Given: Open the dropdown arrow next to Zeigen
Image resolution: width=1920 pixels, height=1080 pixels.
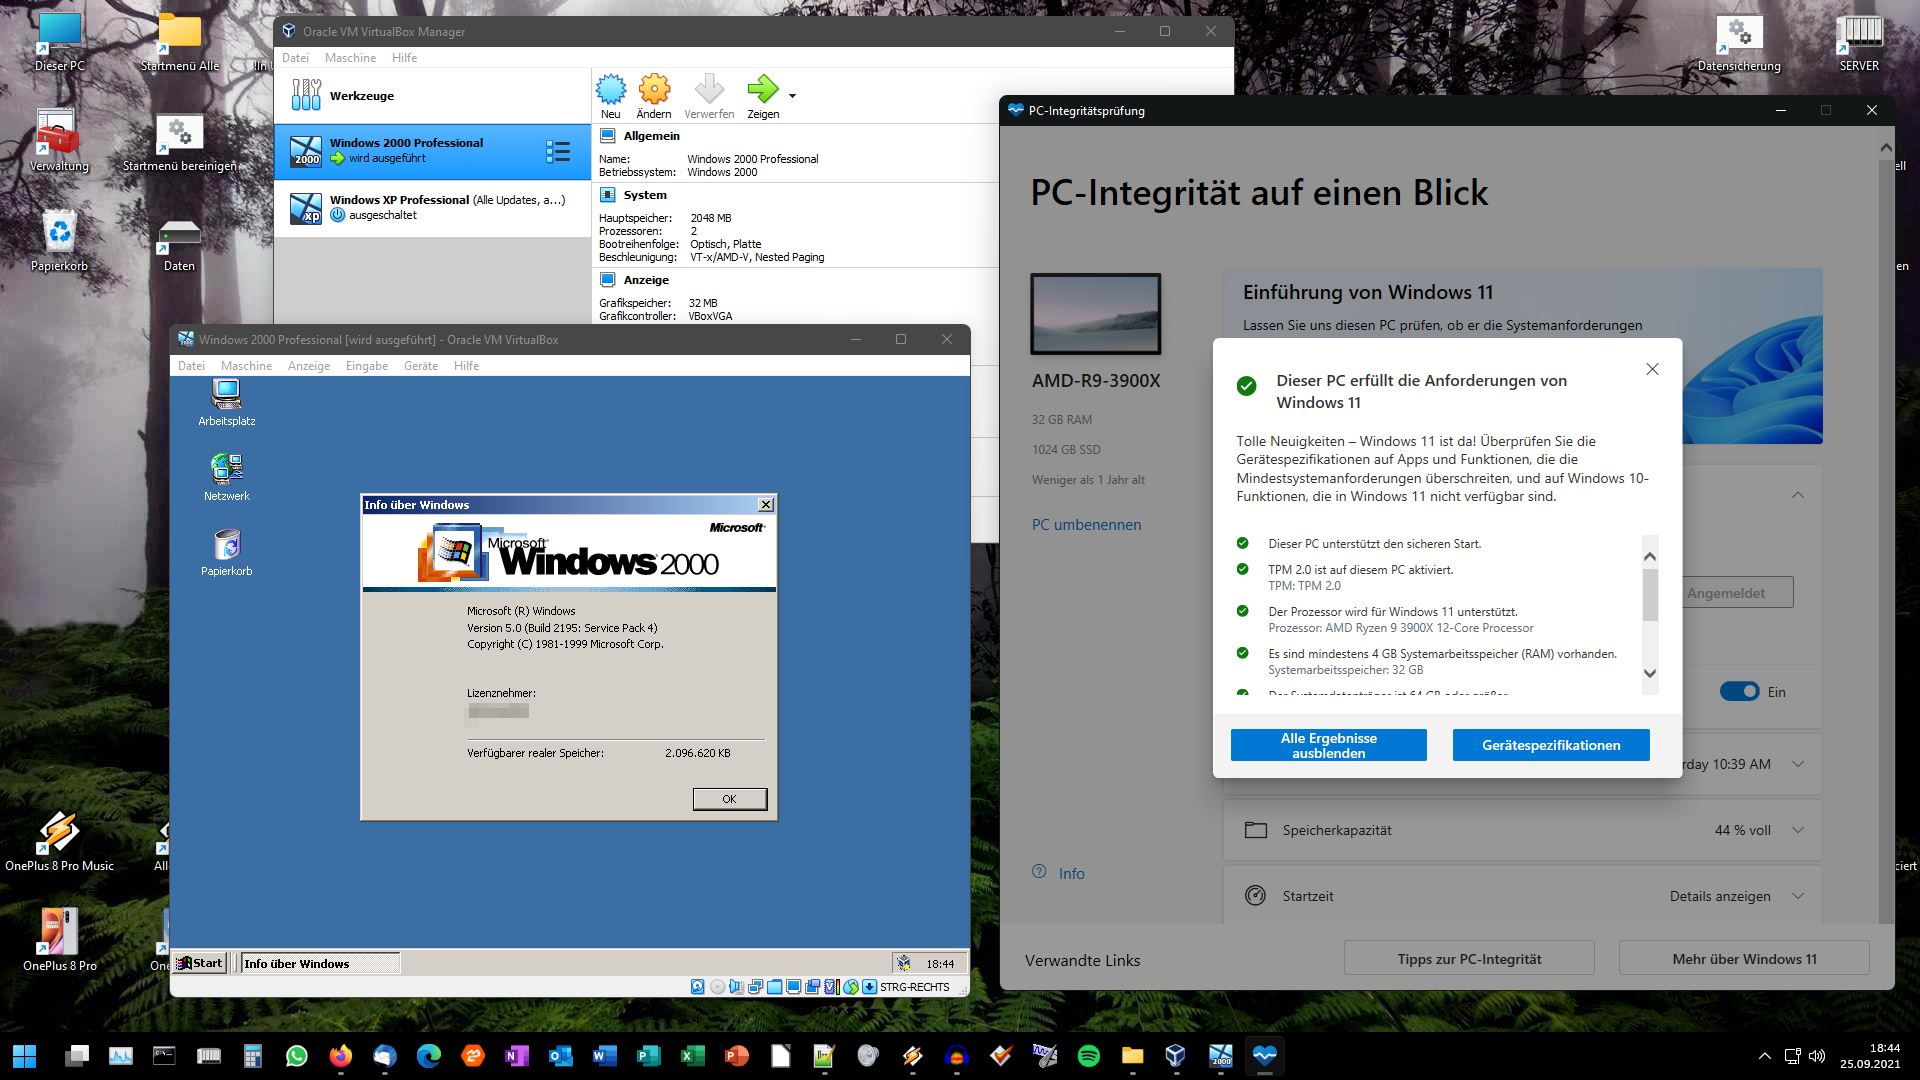Looking at the screenshot, I should [792, 96].
